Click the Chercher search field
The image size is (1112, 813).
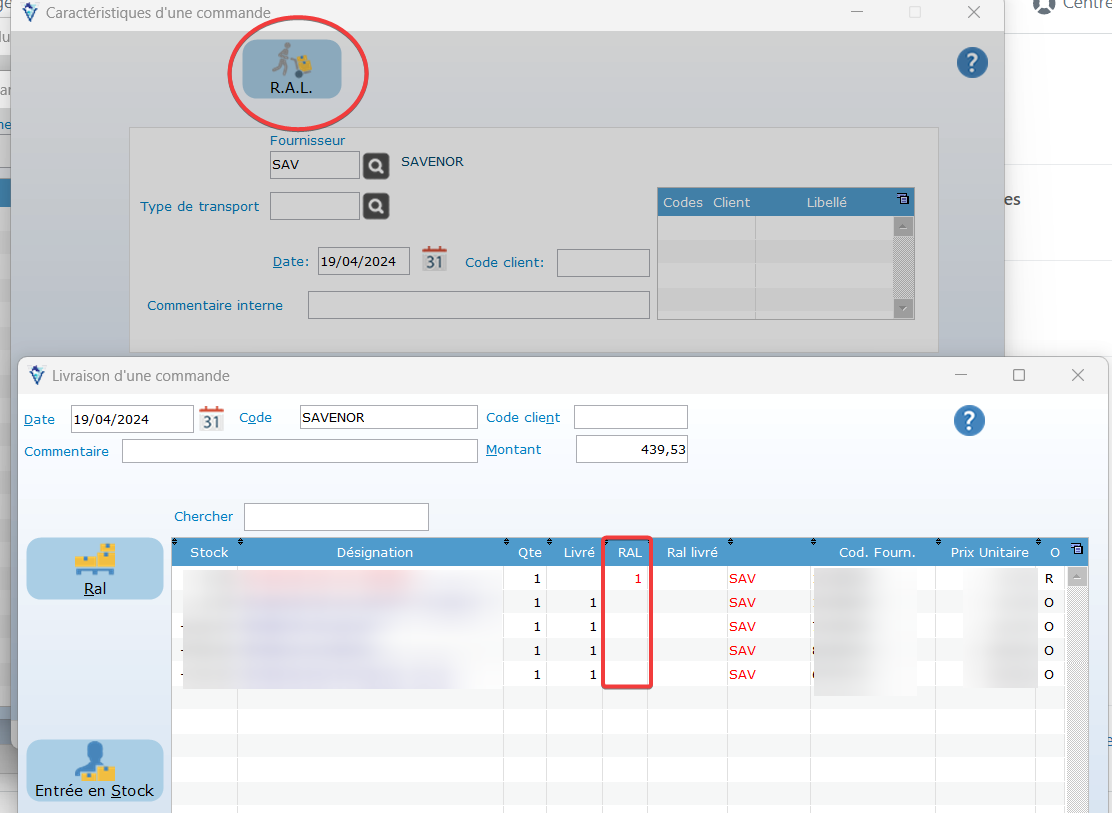(336, 516)
